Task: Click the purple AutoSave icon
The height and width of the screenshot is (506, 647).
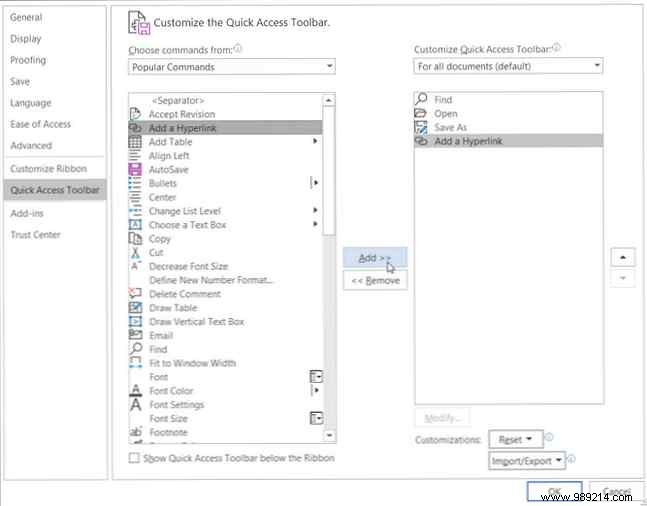Action: pos(135,169)
